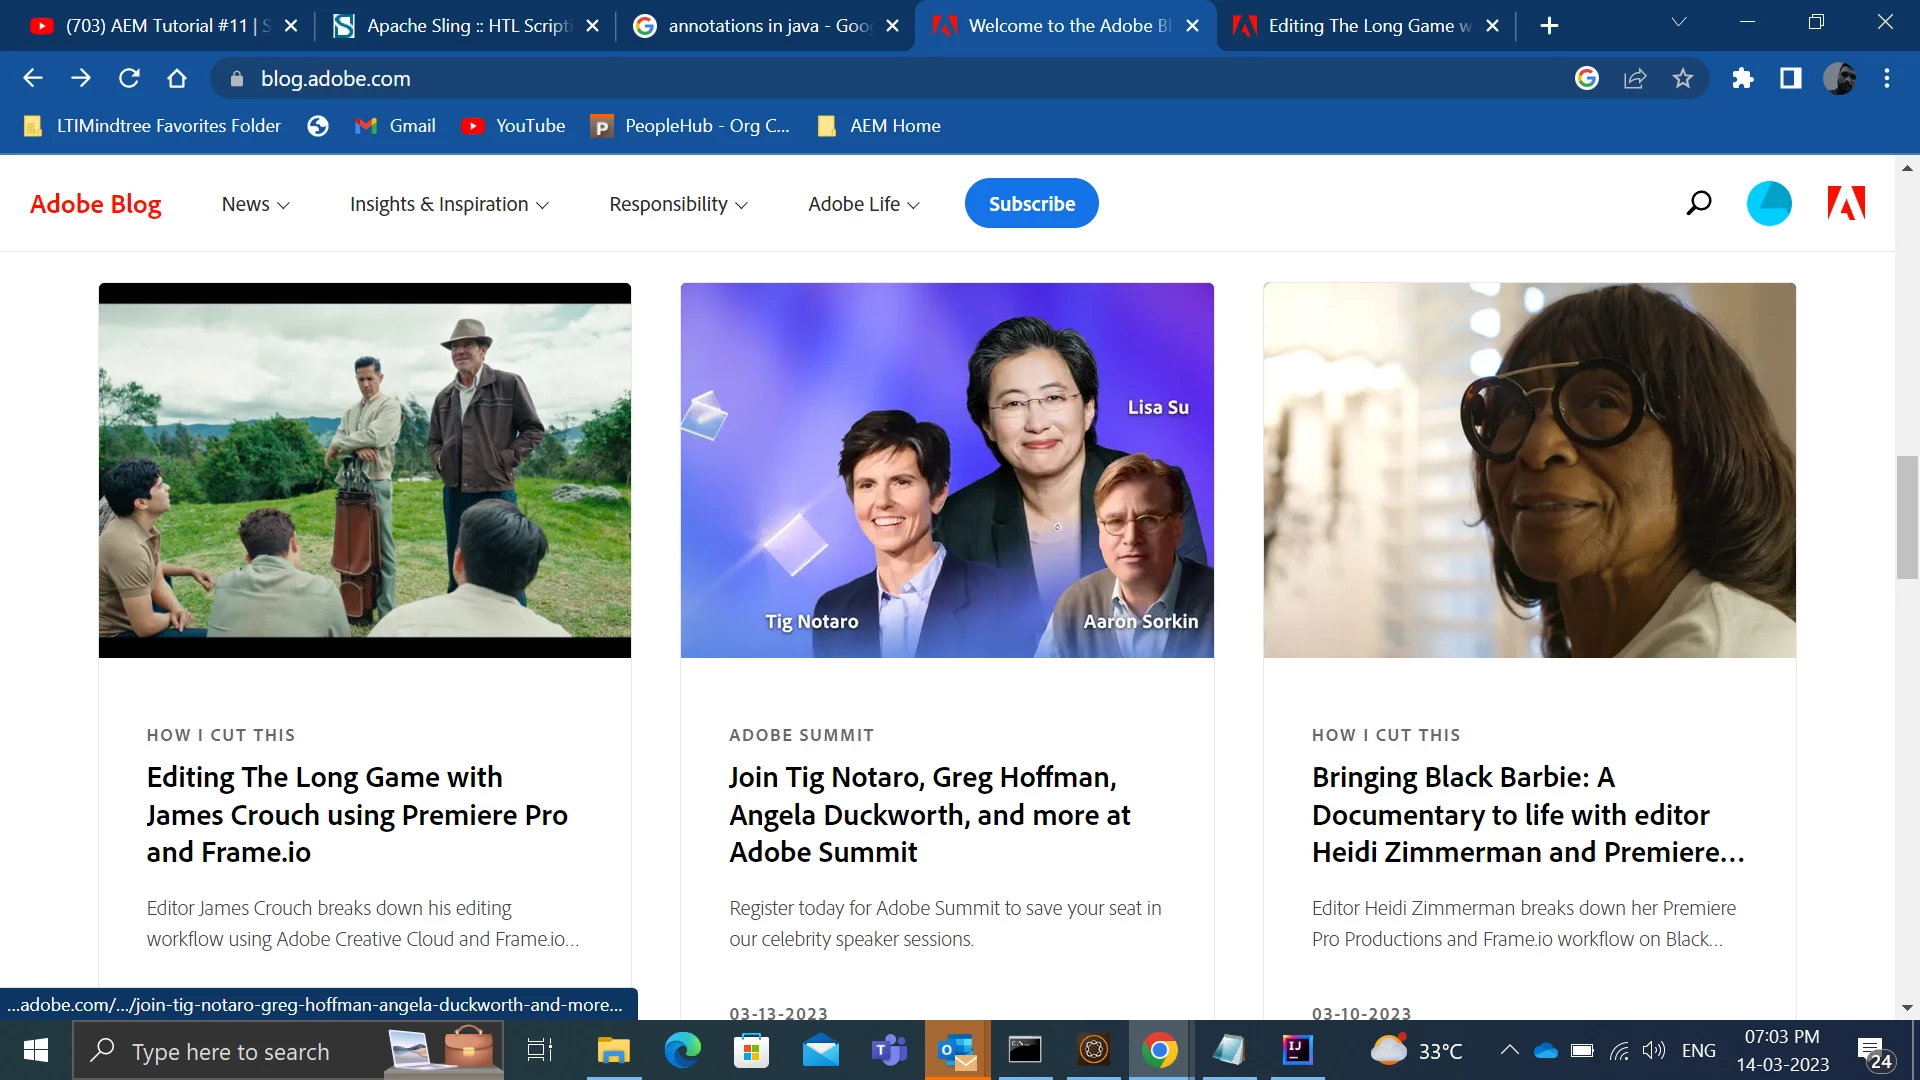Click the share this page icon
The height and width of the screenshot is (1080, 1920).
click(1635, 79)
